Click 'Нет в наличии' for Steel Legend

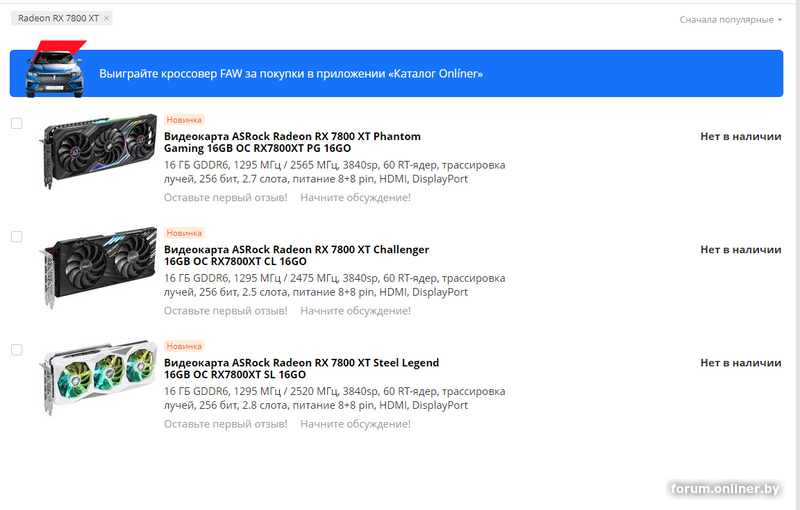(741, 363)
